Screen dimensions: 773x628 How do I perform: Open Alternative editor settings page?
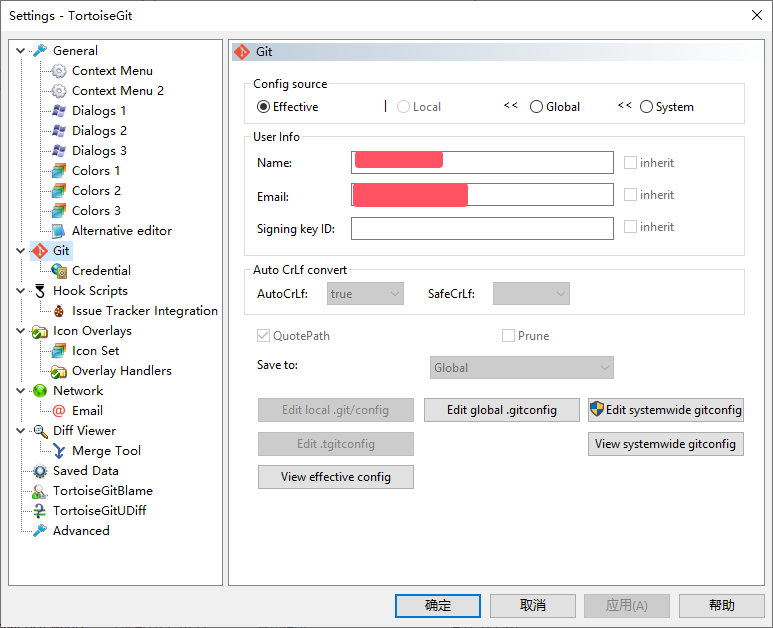click(x=122, y=231)
